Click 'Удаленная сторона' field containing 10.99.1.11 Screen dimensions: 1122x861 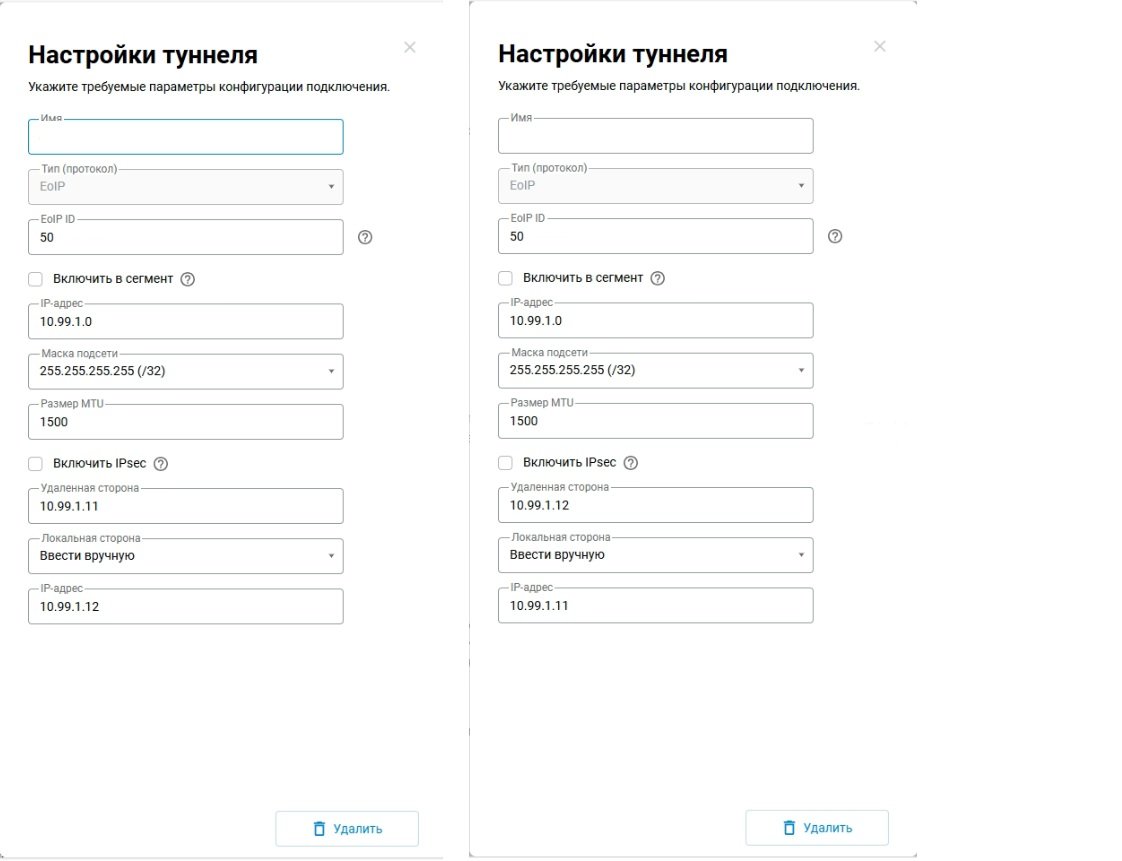[185, 507]
